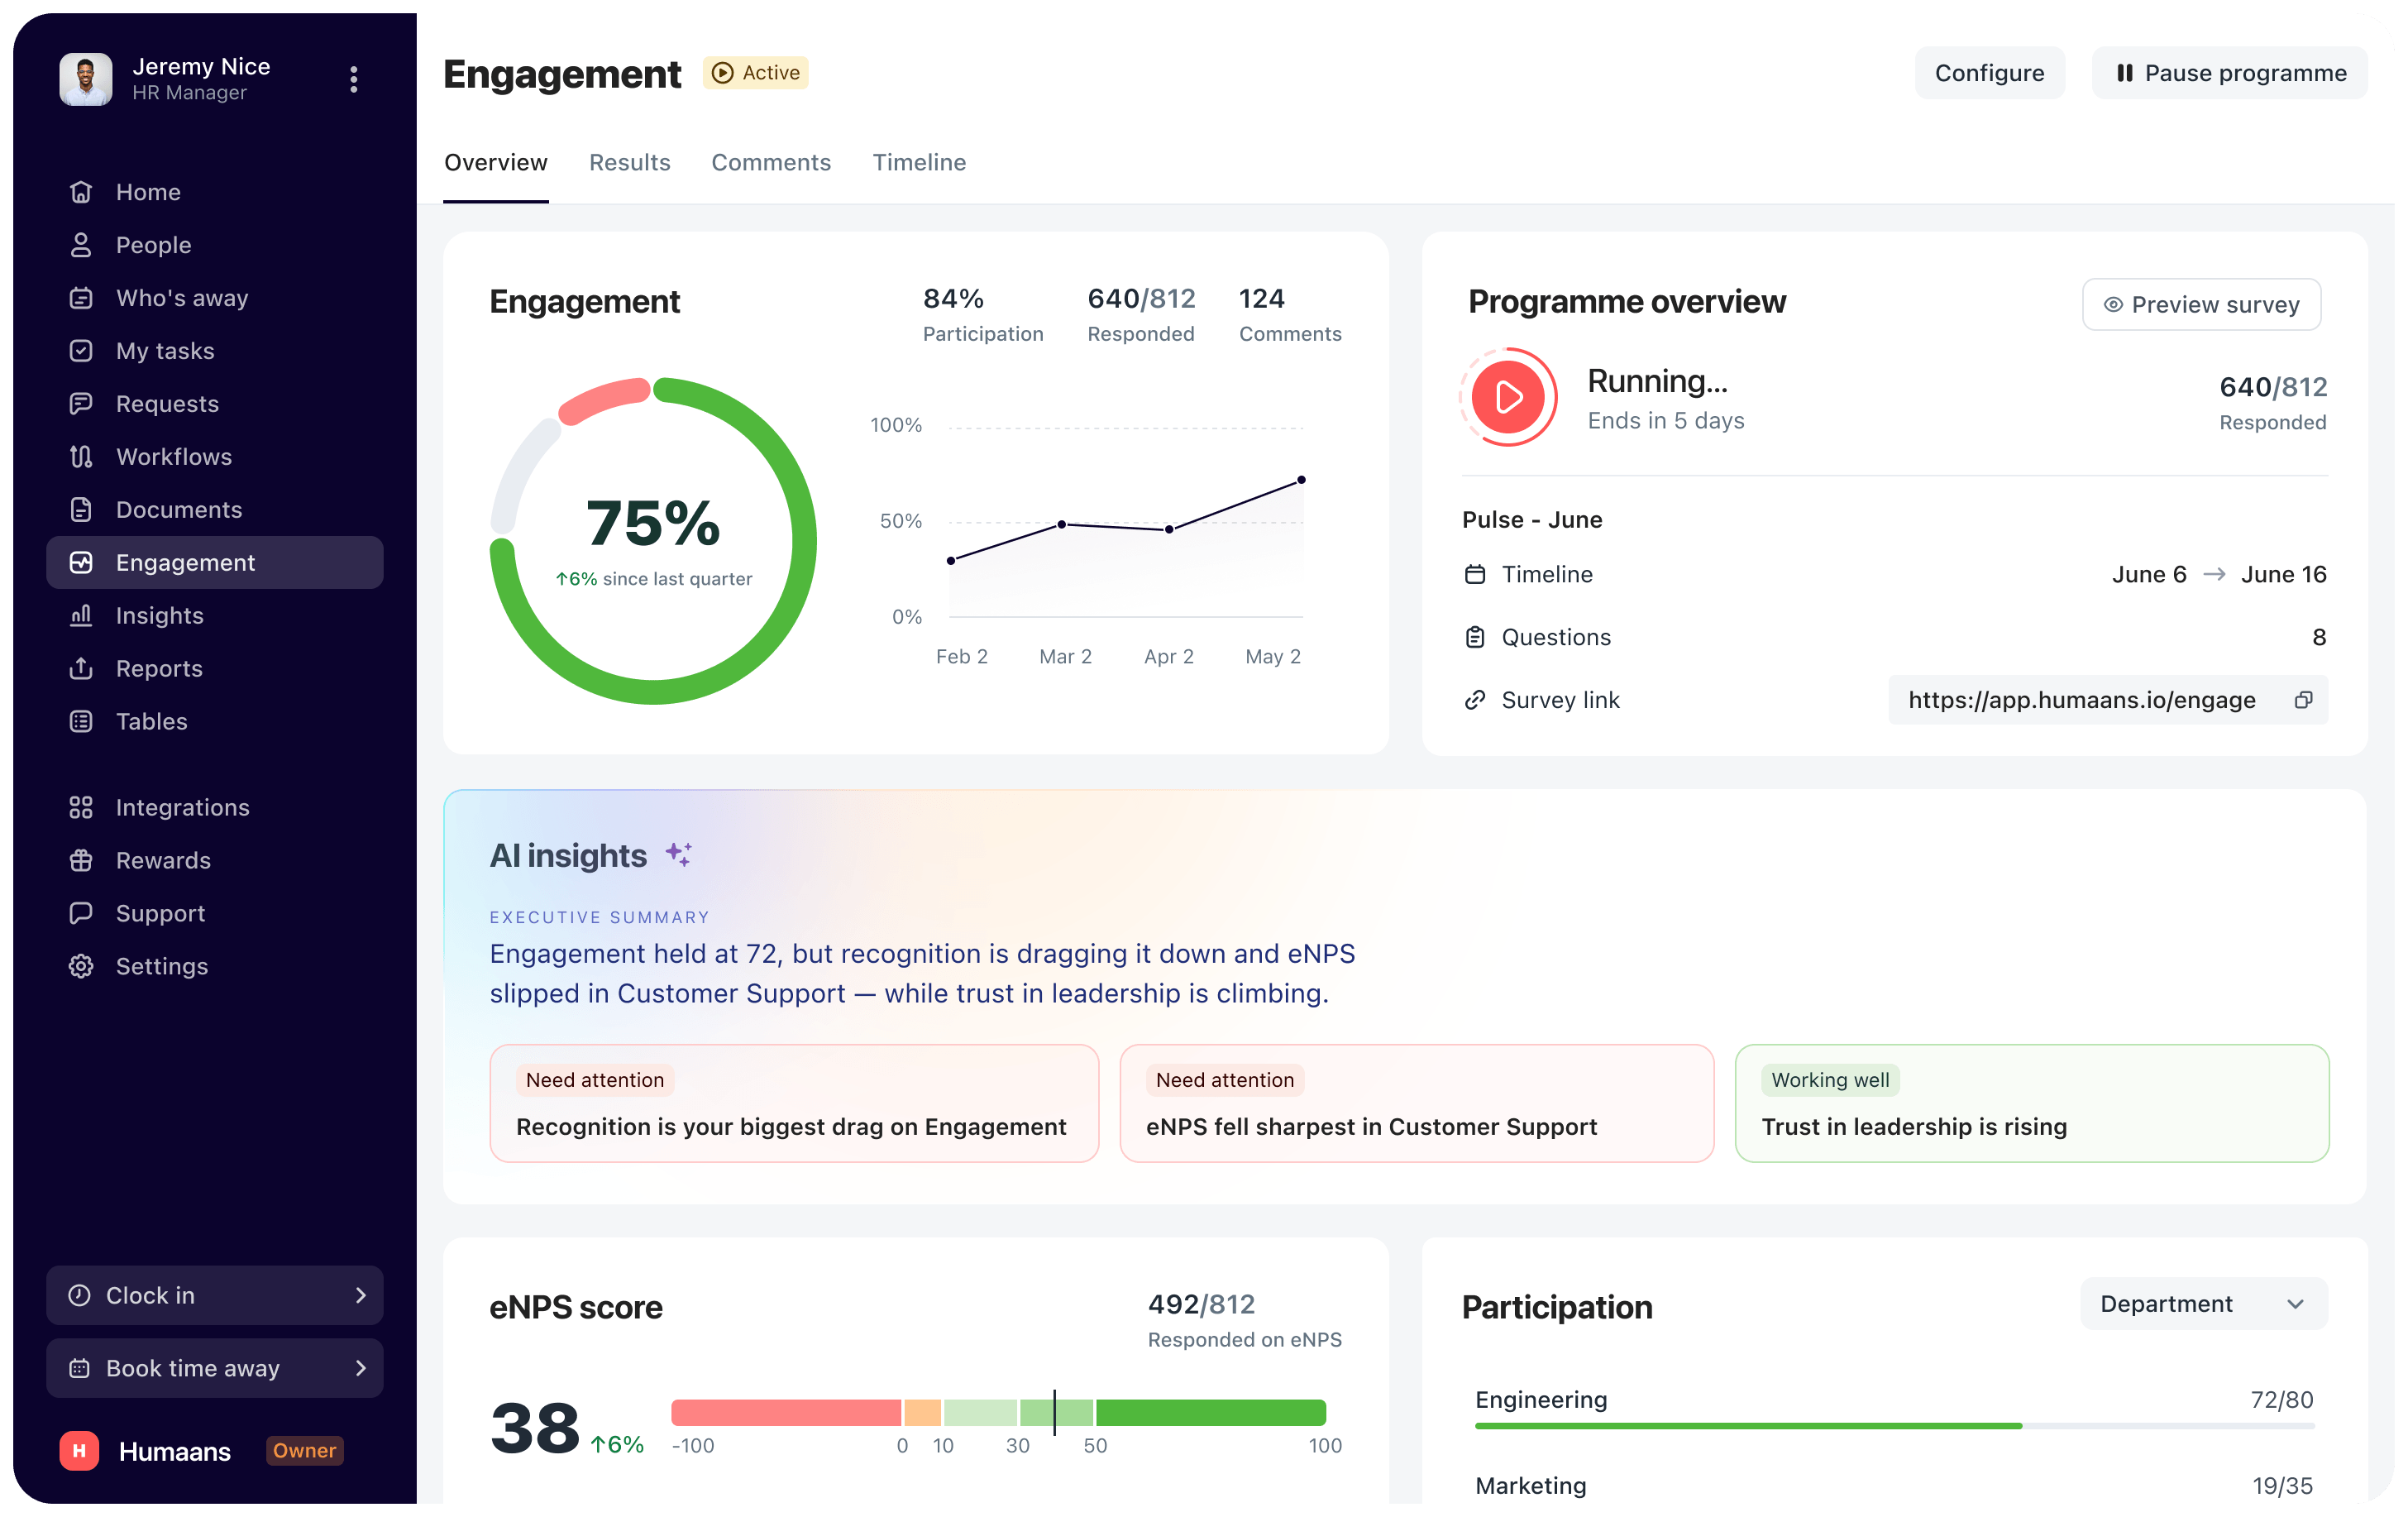The height and width of the screenshot is (1517, 2408).
Task: Click the red Running play icon
Action: point(1508,397)
